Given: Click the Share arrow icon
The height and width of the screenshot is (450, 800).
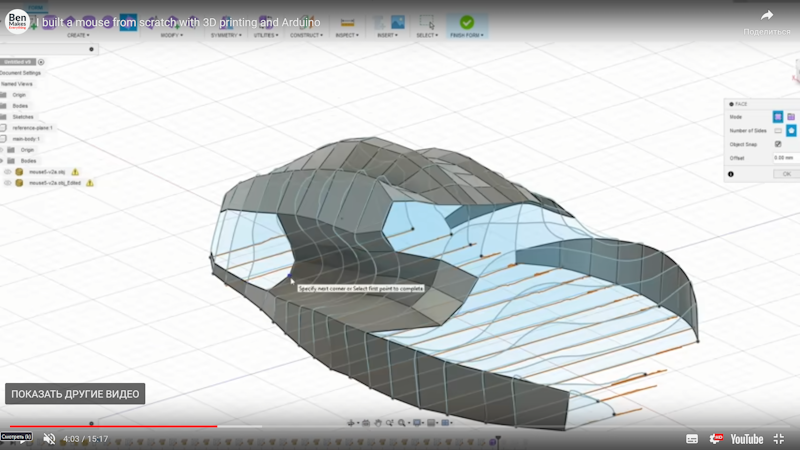Looking at the screenshot, I should tap(767, 15).
